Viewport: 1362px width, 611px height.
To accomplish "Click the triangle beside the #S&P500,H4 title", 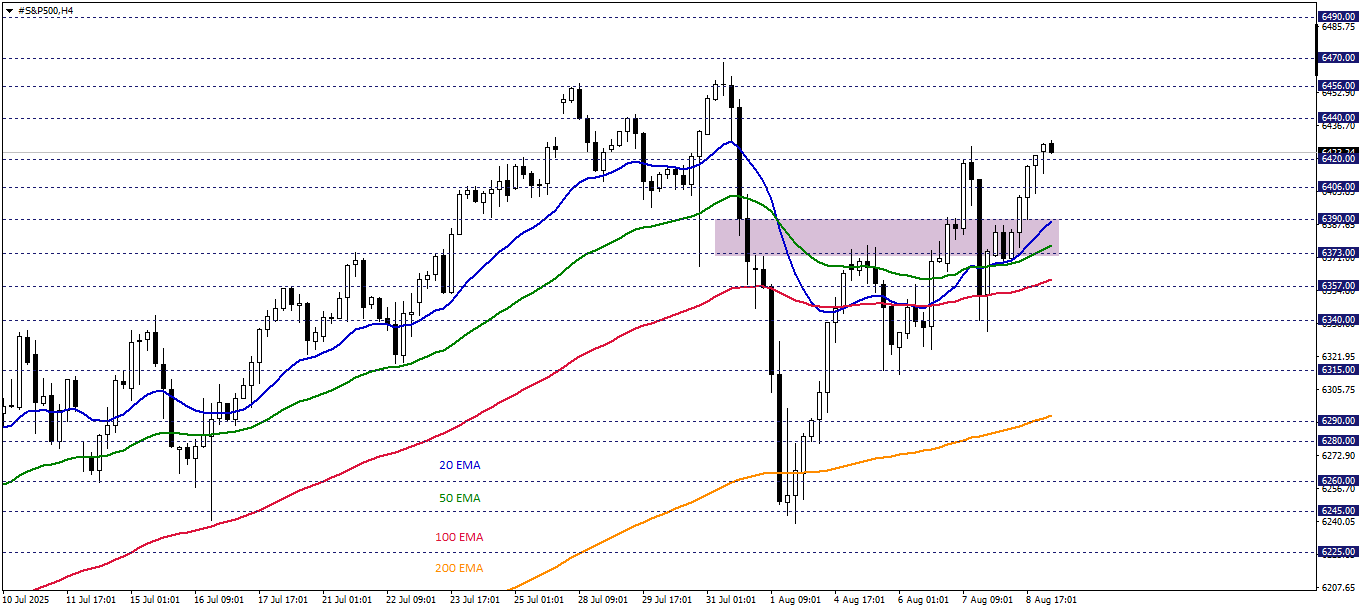I will (9, 10).
